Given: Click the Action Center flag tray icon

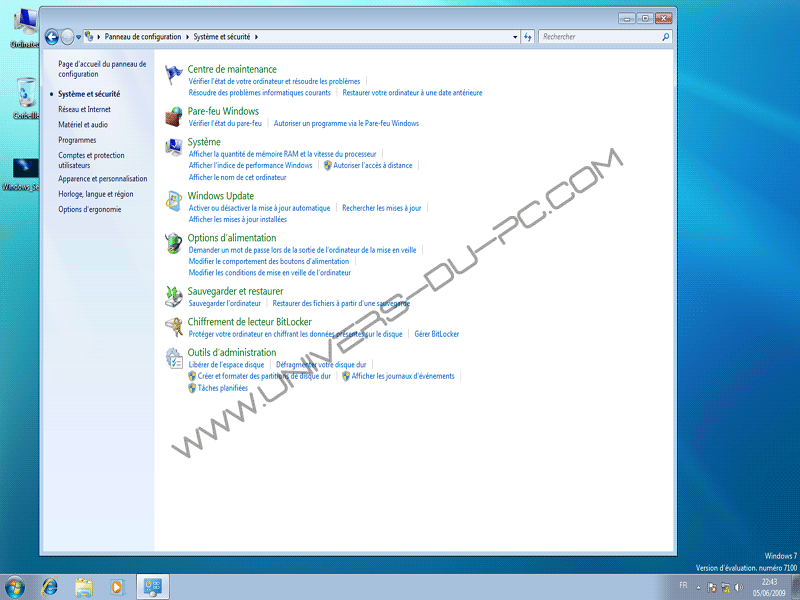Looking at the screenshot, I should (x=712, y=588).
